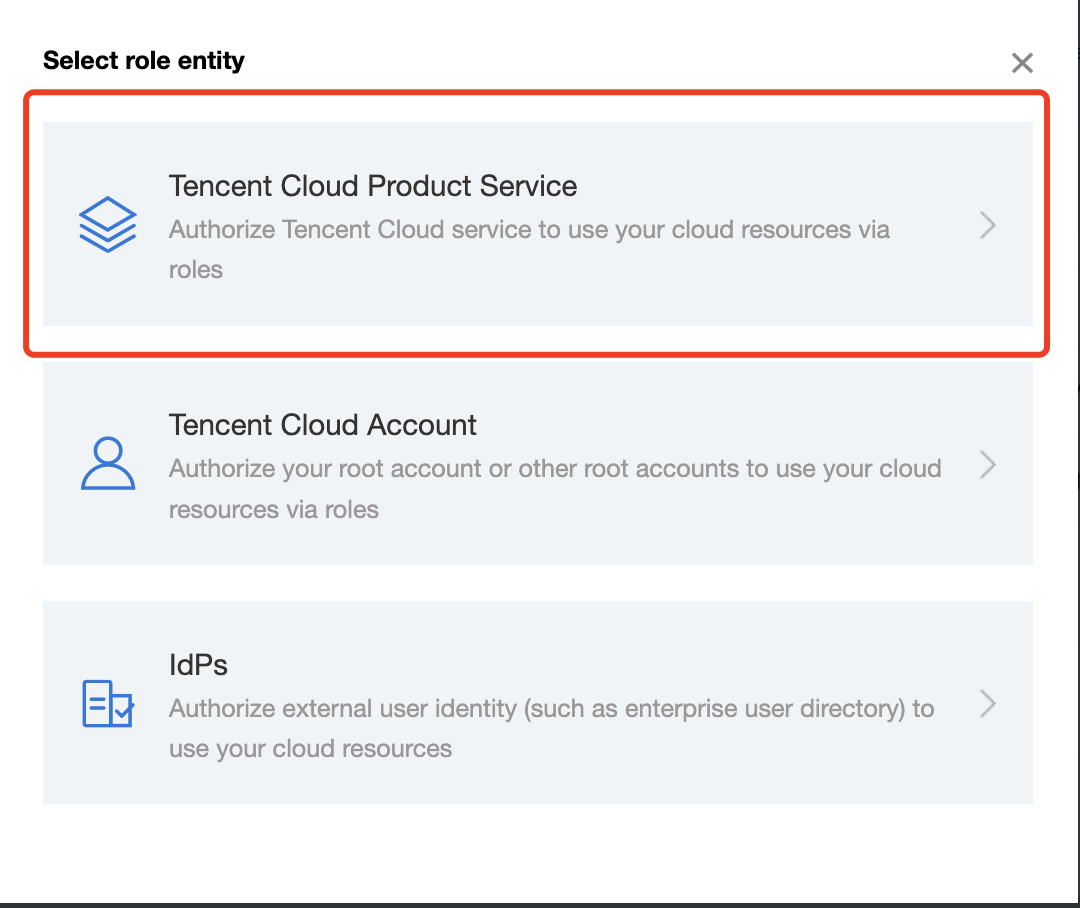Click the IdPs document checkmark icon
The height and width of the screenshot is (908, 1080).
coord(107,703)
